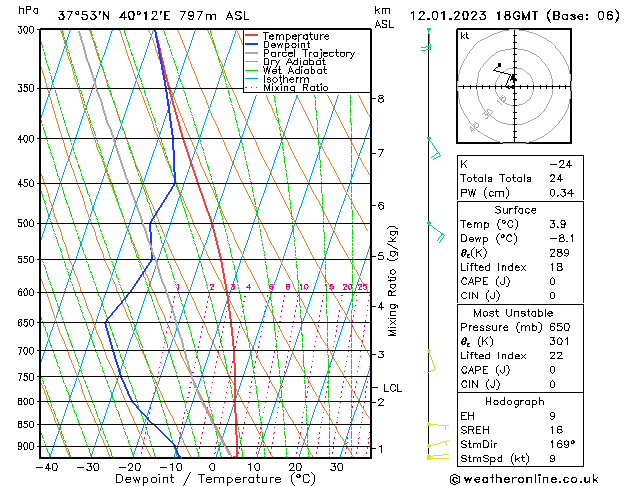
Task: Select the "Mixing Ratio" legend entry
Action: 296,87
